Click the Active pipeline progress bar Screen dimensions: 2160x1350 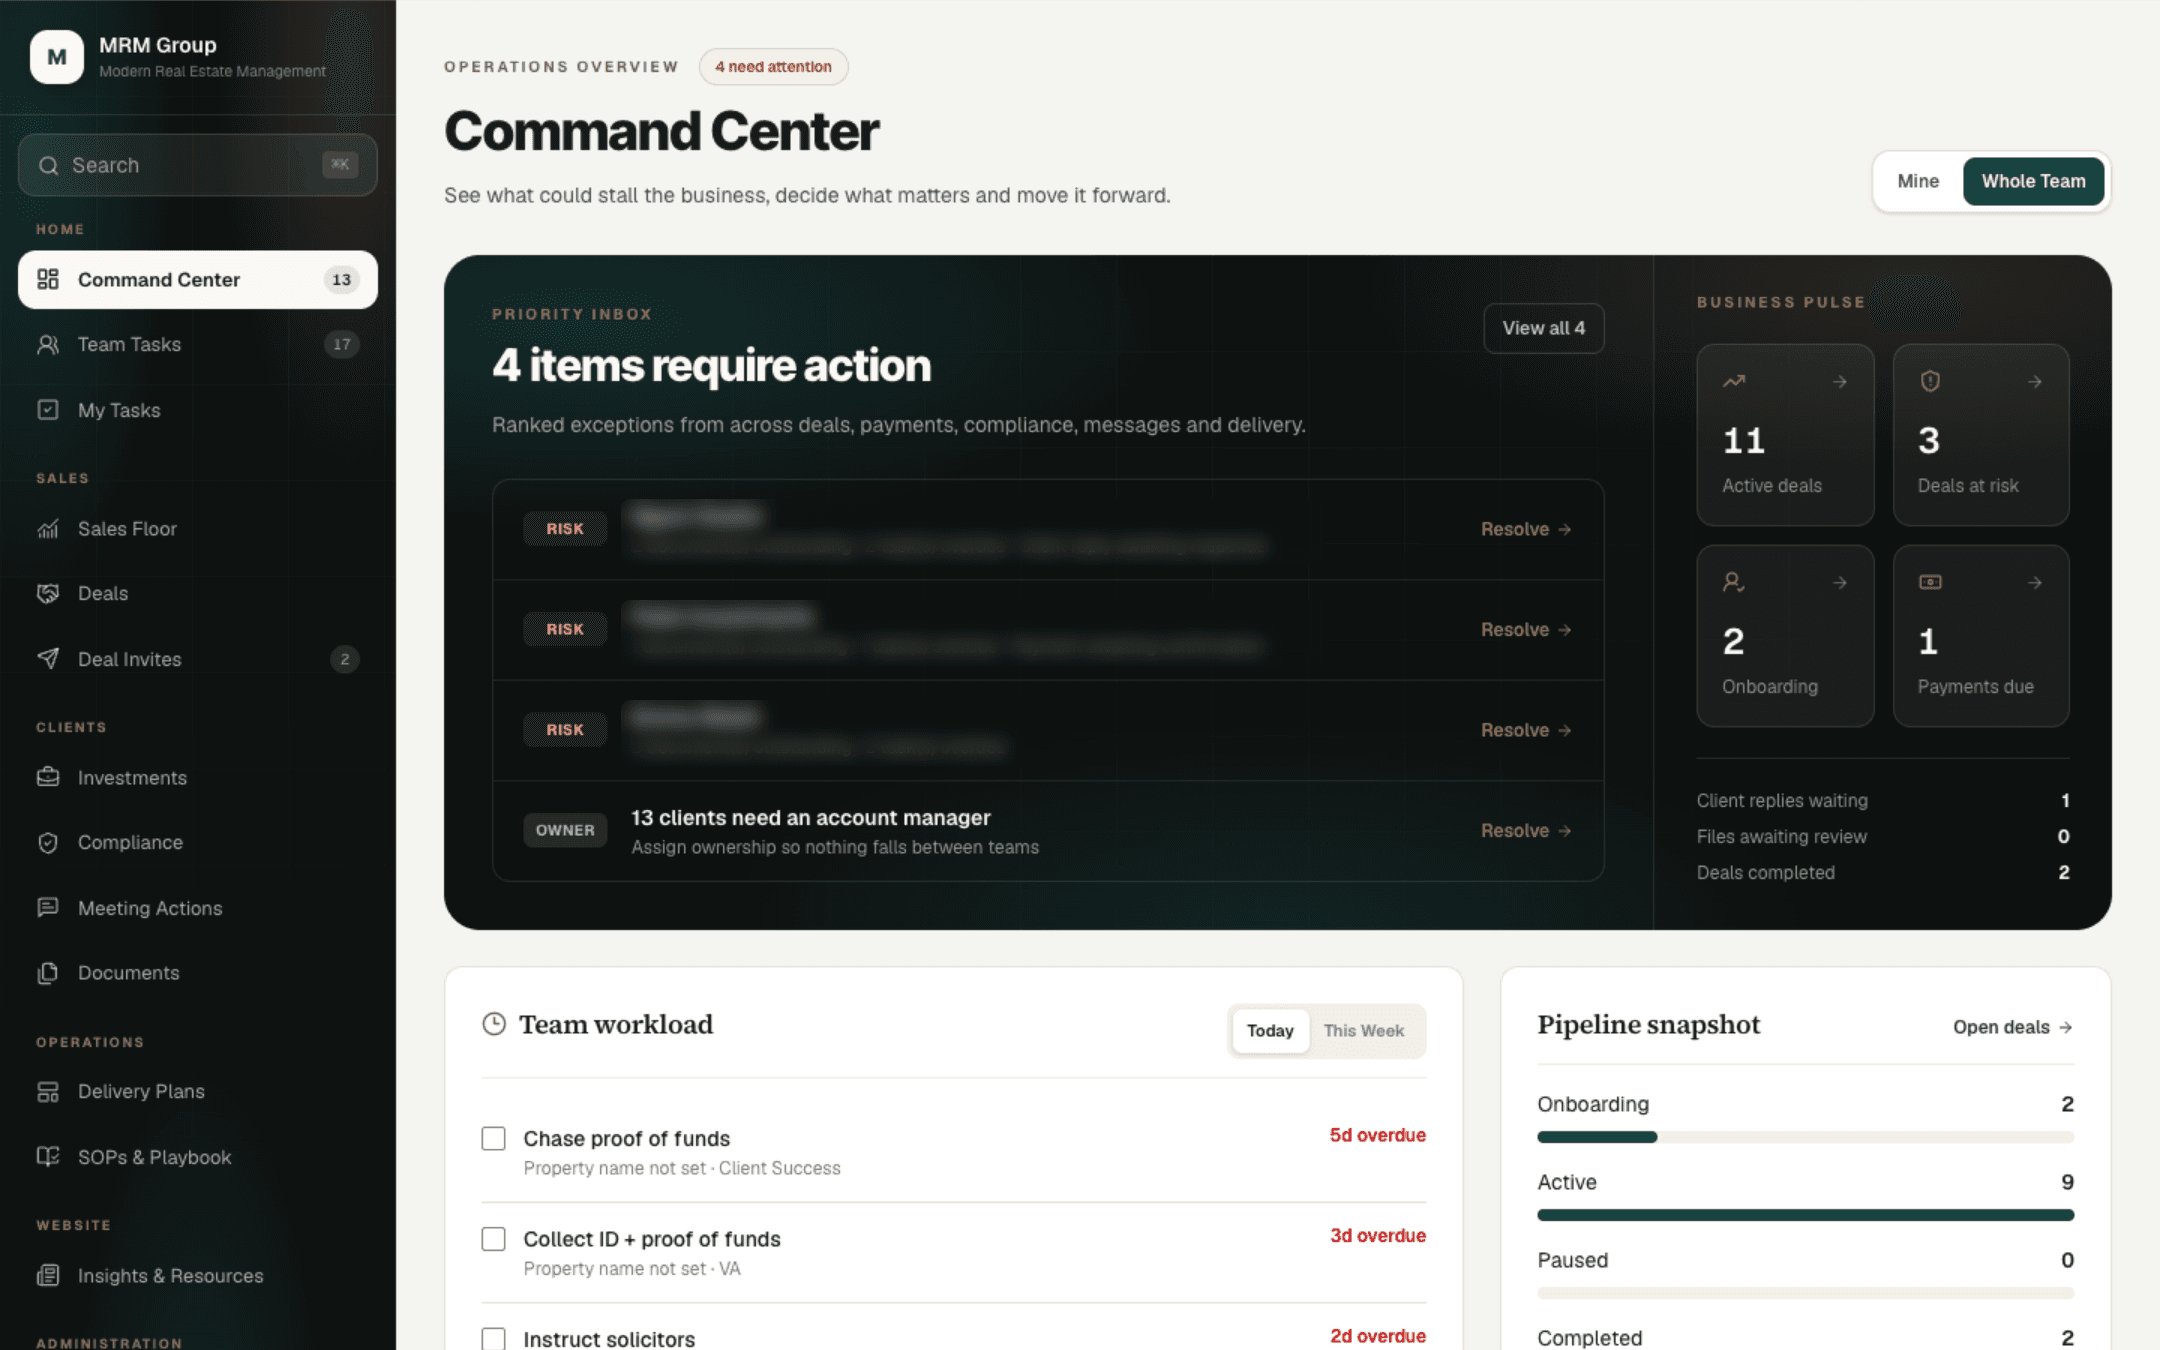1805,1215
